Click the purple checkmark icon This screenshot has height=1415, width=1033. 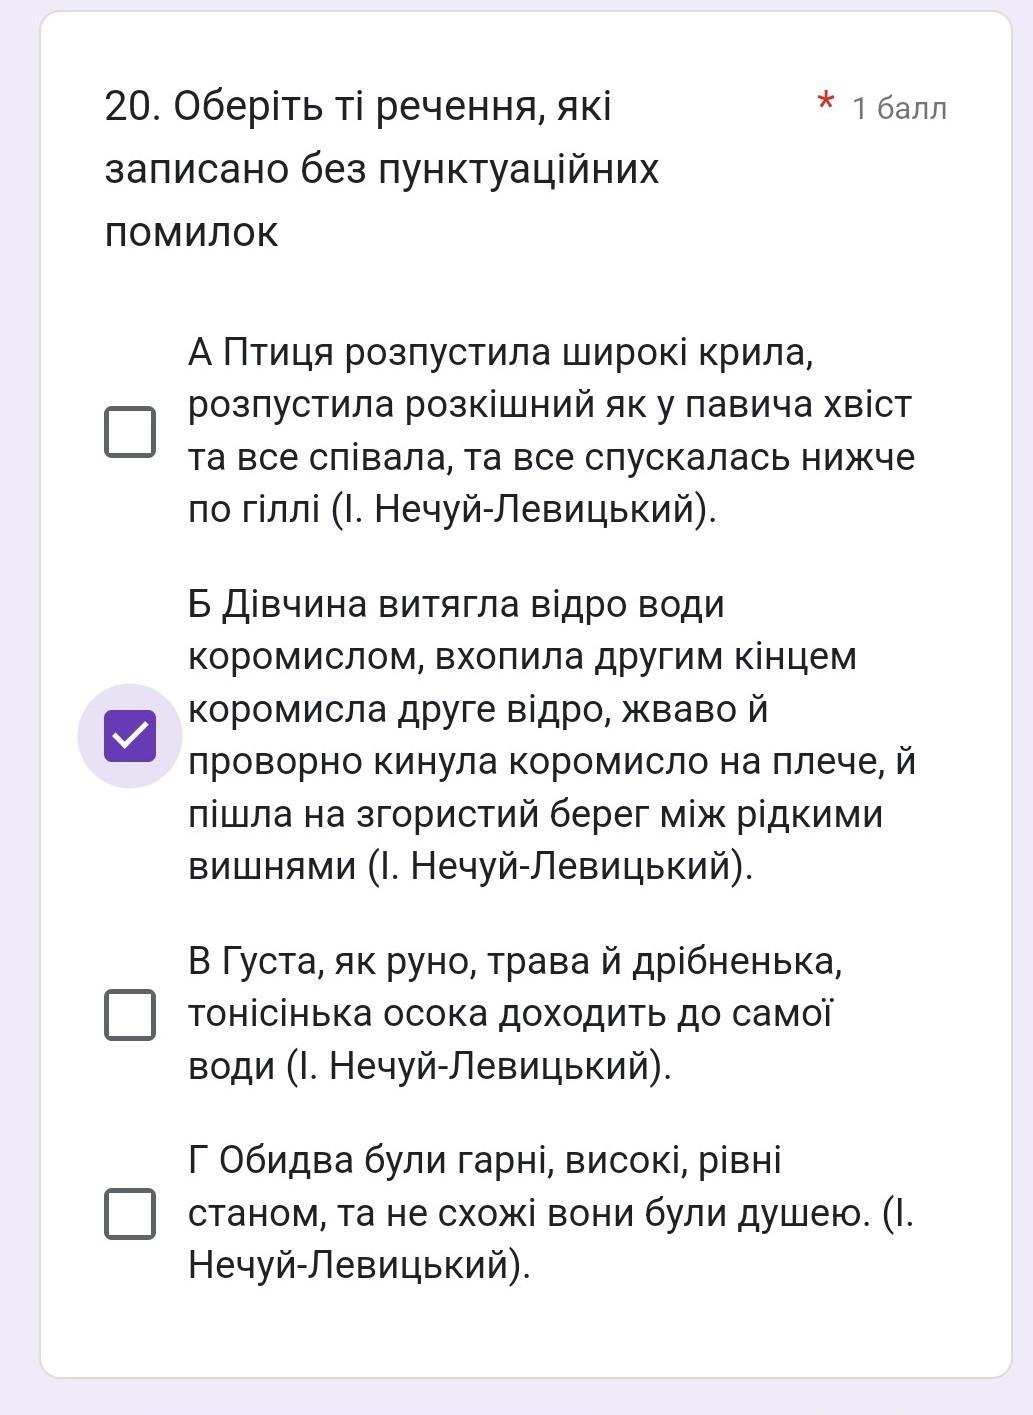click(x=130, y=736)
